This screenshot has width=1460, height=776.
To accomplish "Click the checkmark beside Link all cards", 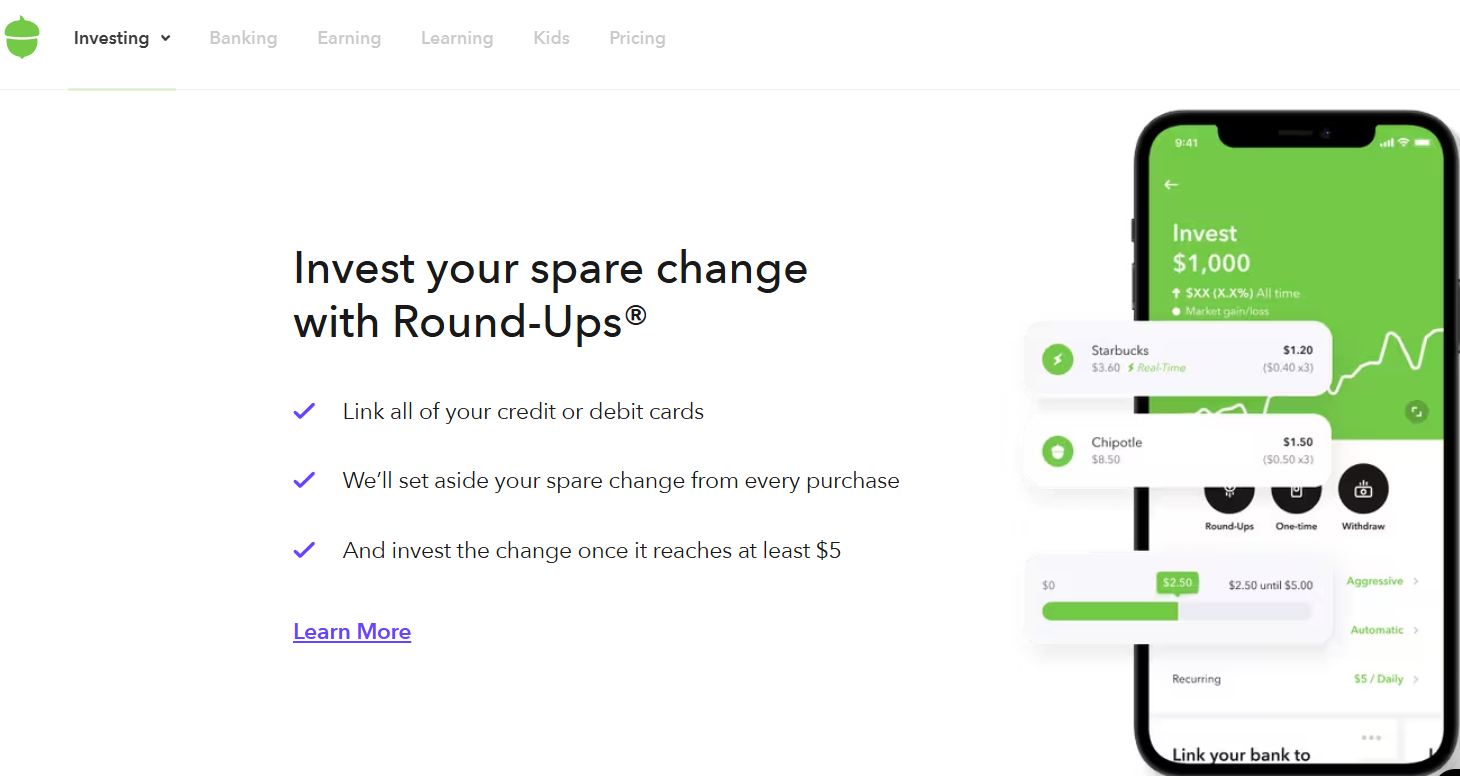I will (304, 411).
